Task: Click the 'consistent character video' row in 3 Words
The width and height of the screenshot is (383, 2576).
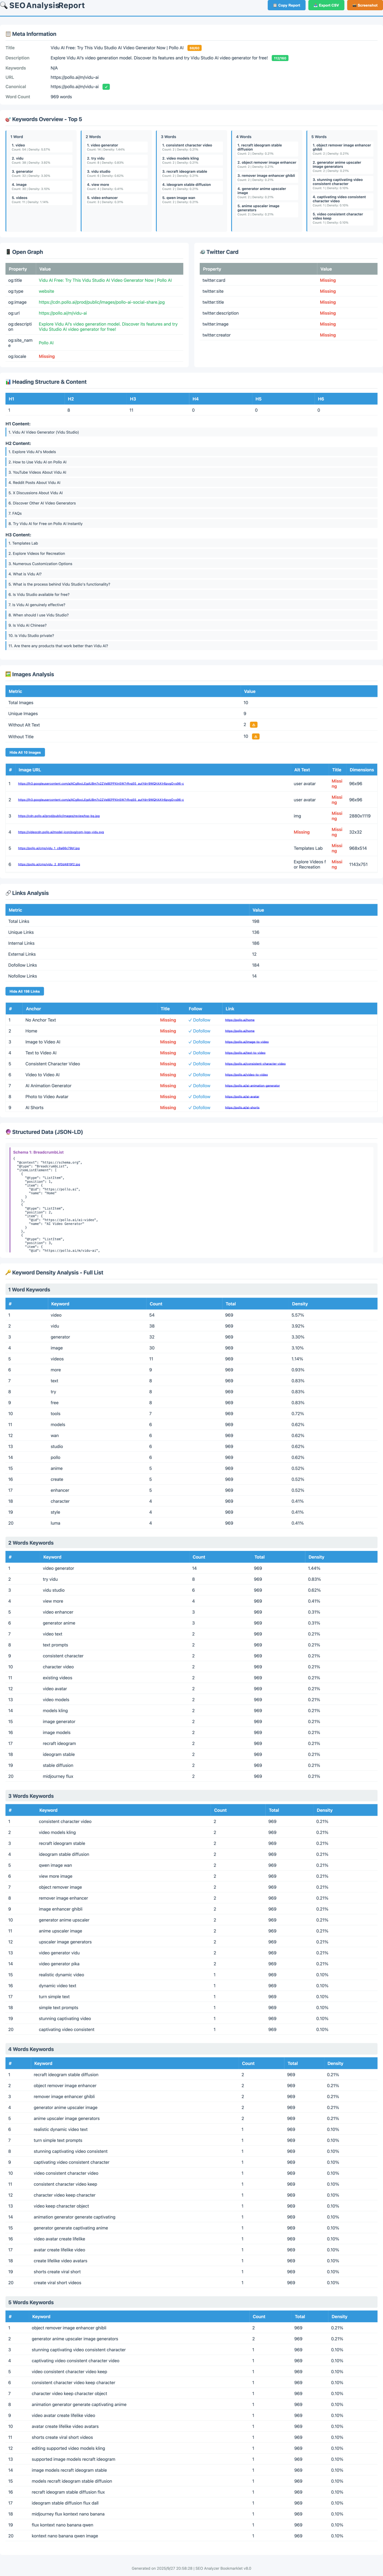Action: [191, 1821]
